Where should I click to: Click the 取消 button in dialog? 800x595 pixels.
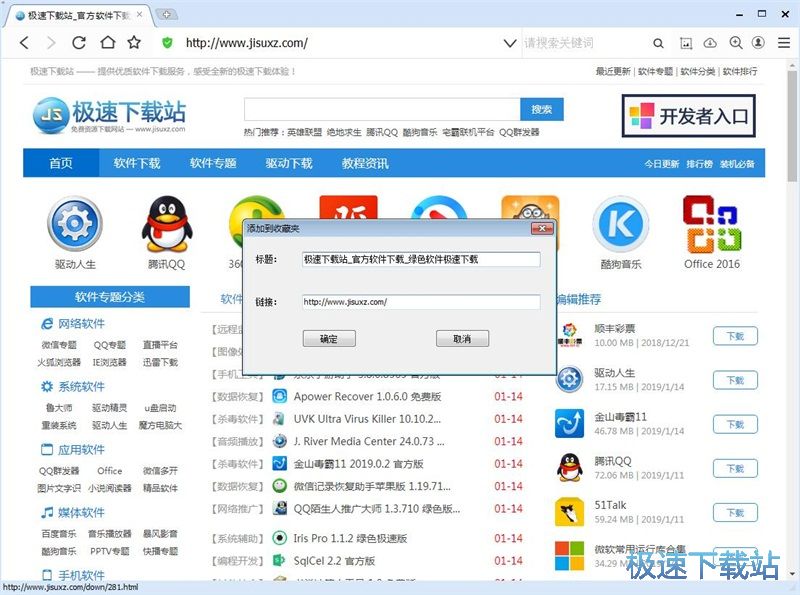pyautogui.click(x=462, y=338)
